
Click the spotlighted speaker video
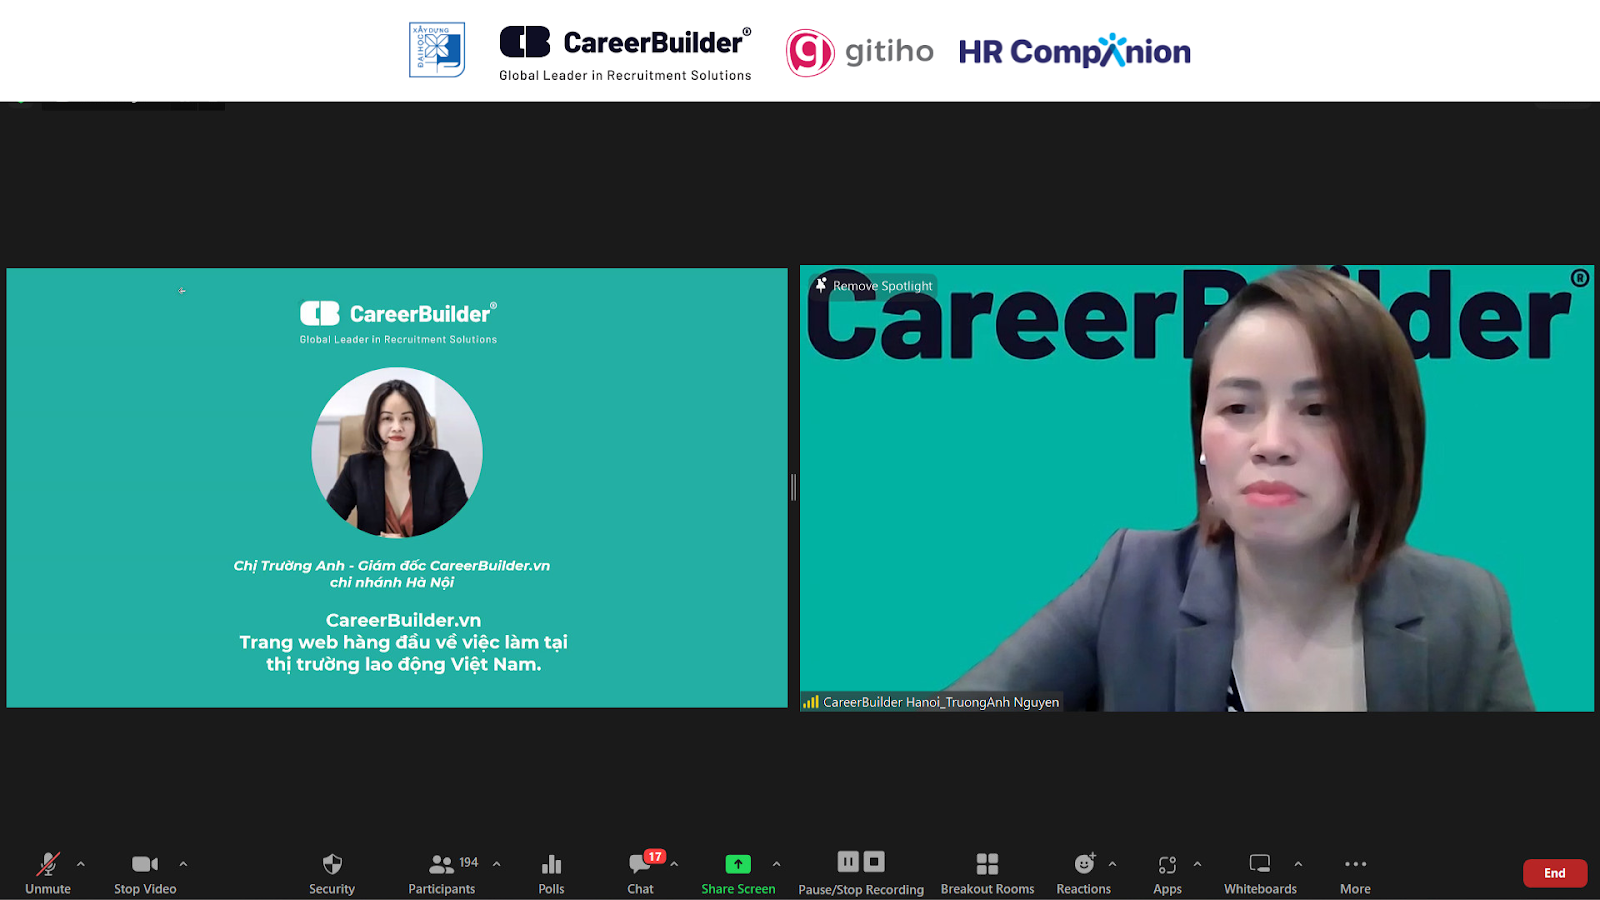point(1197,488)
